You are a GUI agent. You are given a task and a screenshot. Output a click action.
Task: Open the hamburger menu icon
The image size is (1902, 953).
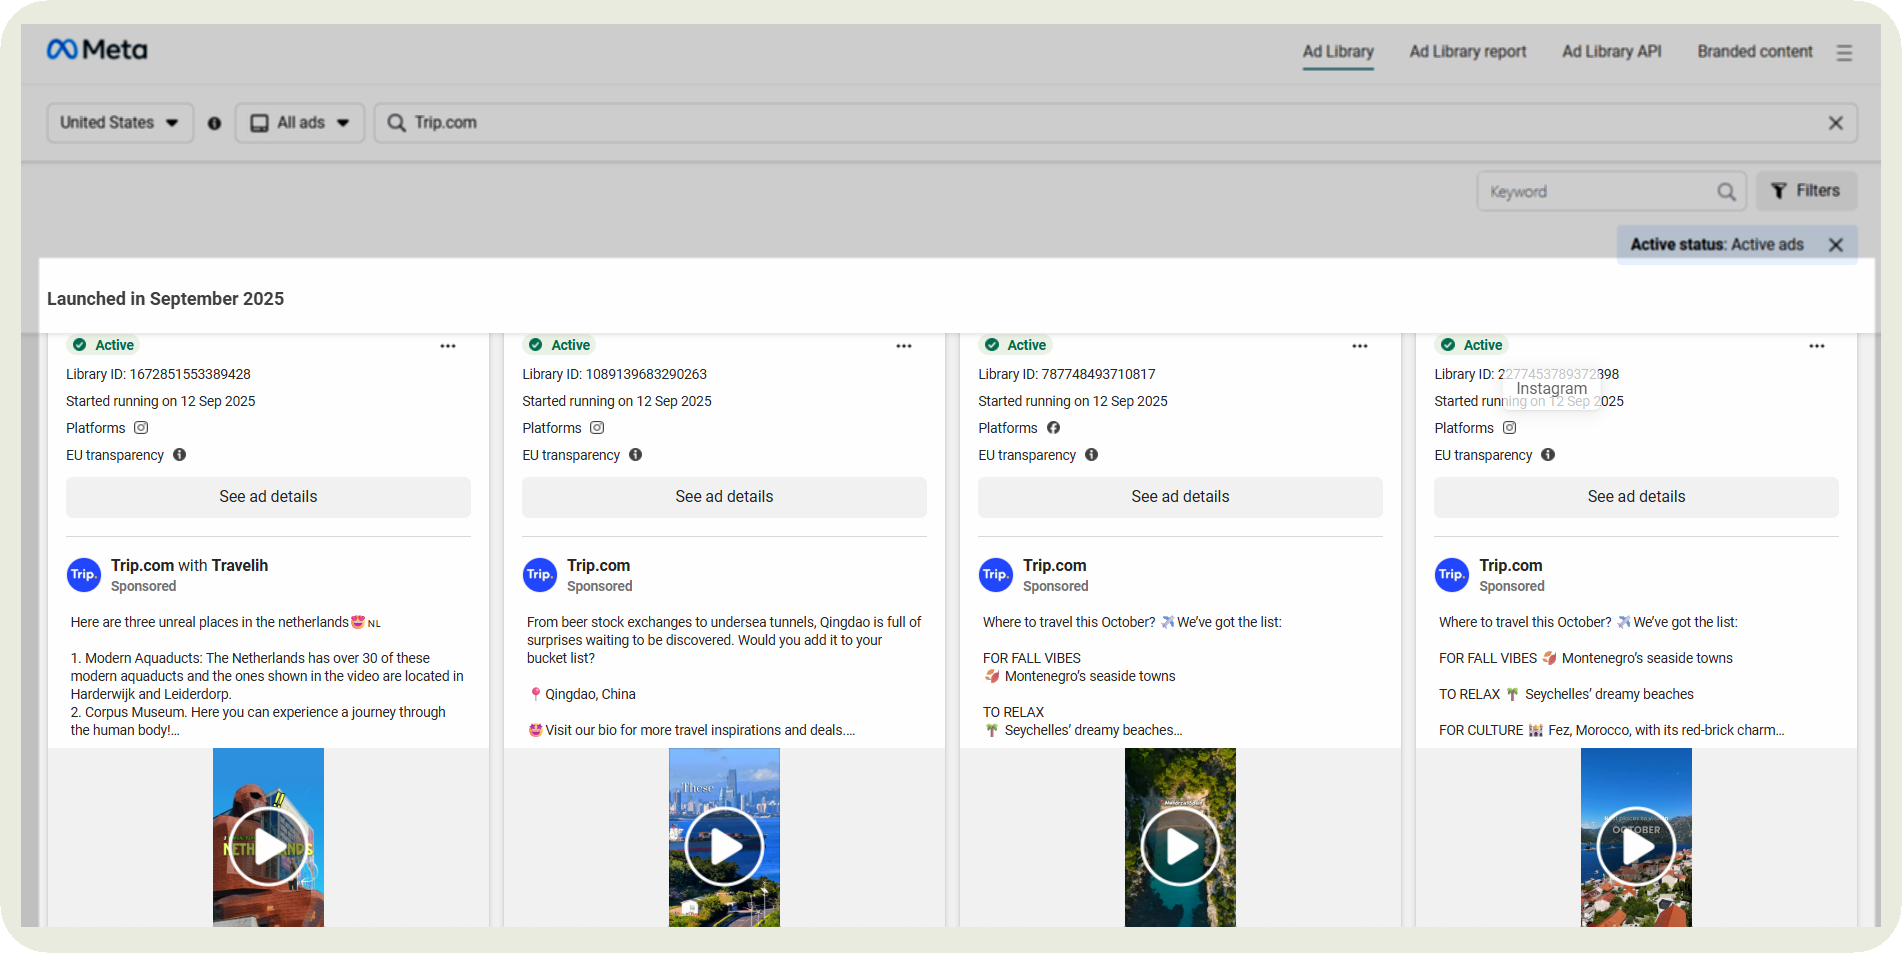pyautogui.click(x=1844, y=53)
